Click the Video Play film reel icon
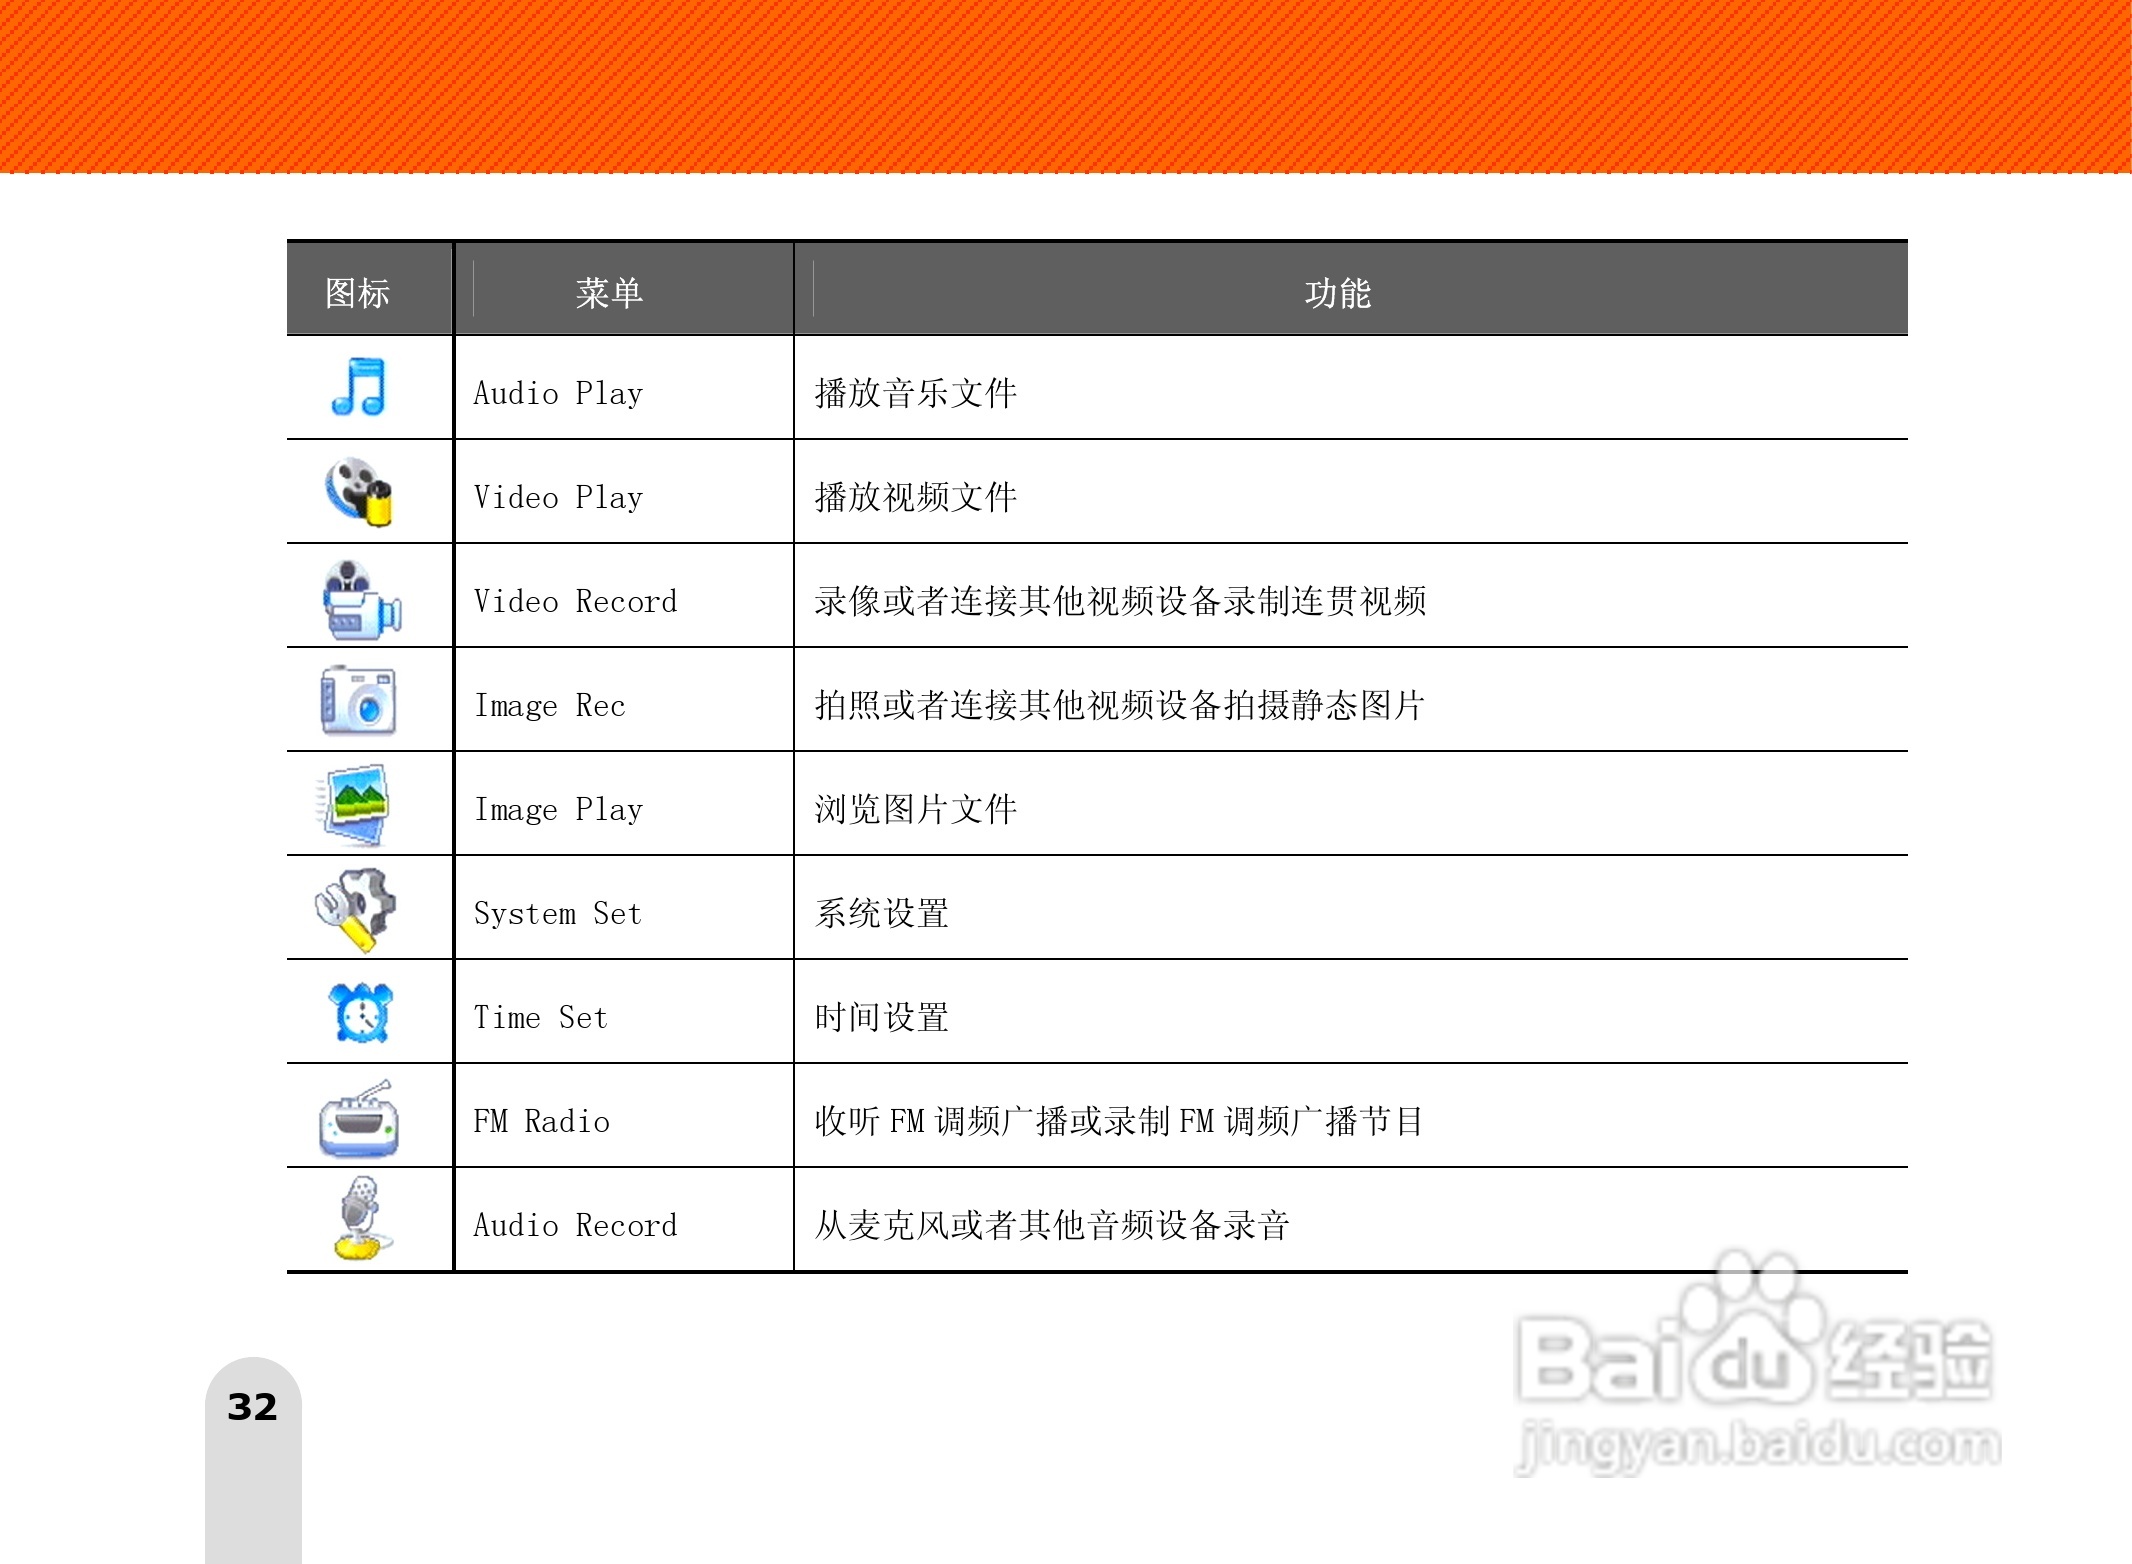 click(360, 492)
